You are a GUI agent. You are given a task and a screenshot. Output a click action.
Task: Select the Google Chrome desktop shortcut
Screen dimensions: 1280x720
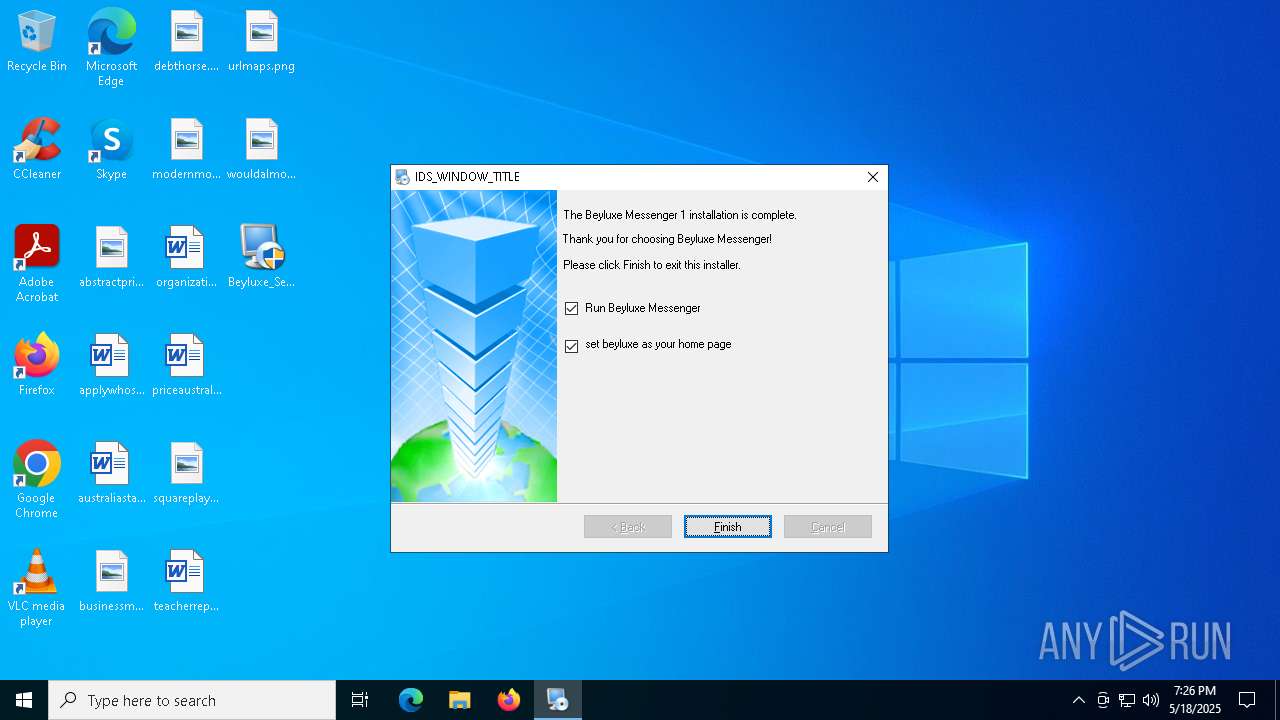pyautogui.click(x=37, y=480)
